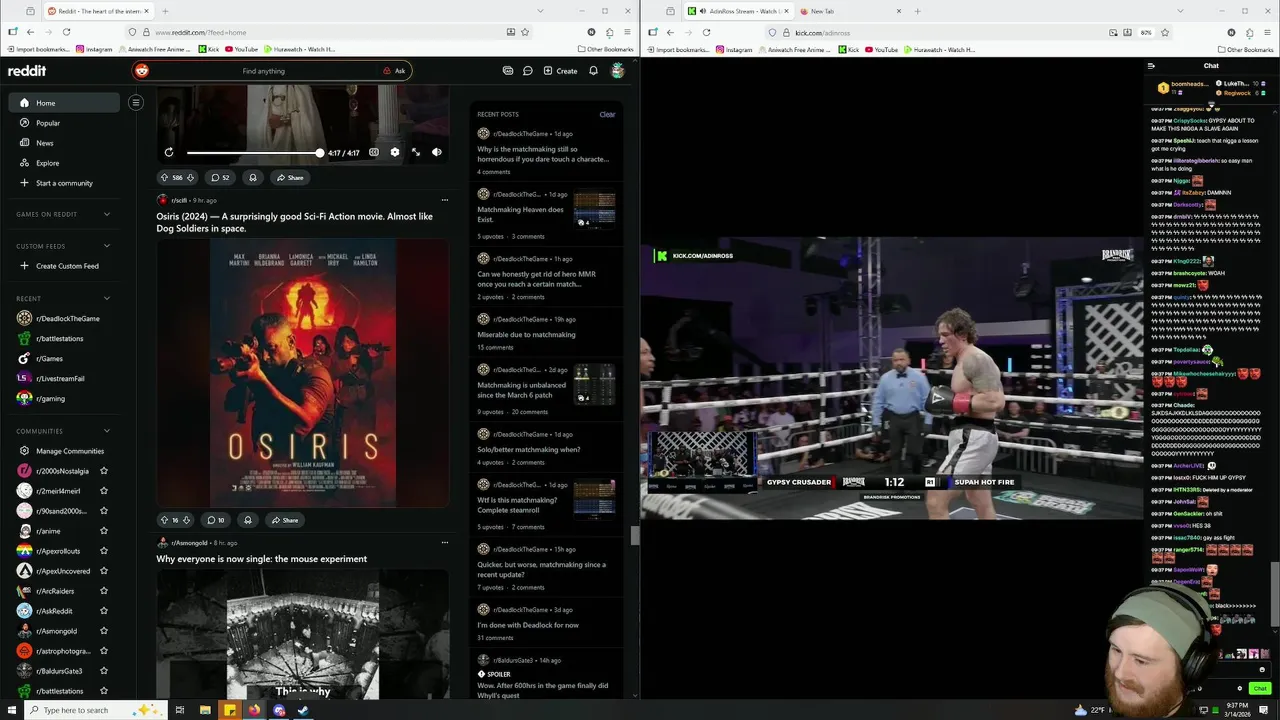Click the 87% zoom indicator in the Kick address bar
1280x720 pixels.
(1146, 32)
